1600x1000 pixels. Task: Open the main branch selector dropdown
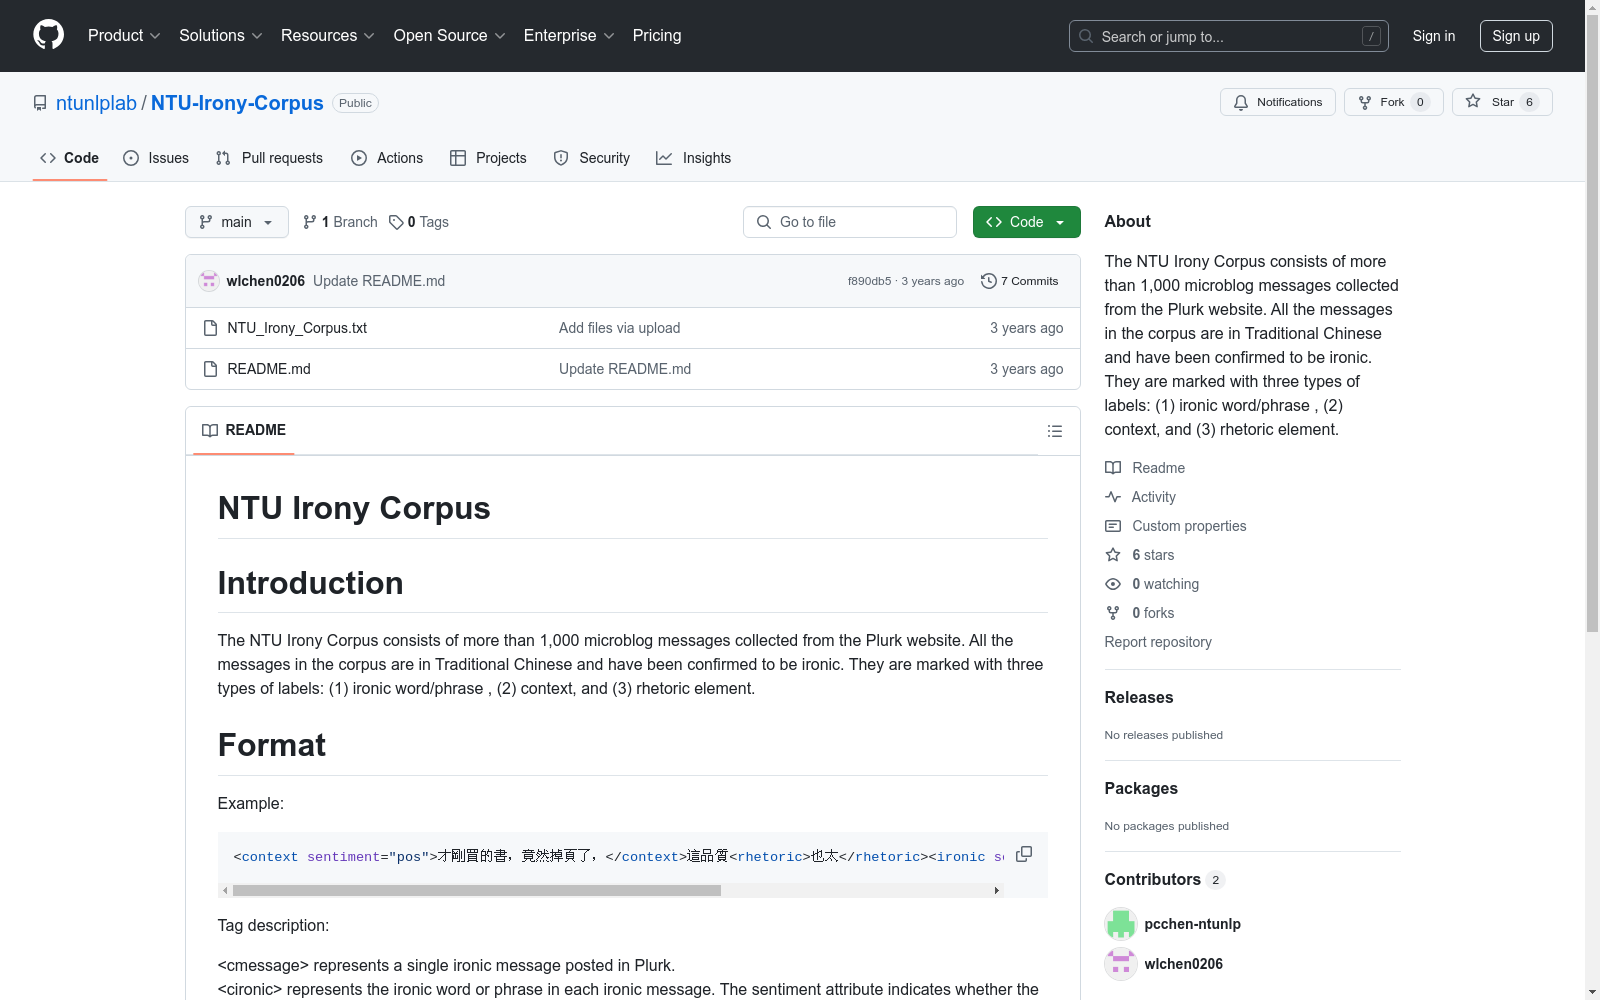point(237,222)
